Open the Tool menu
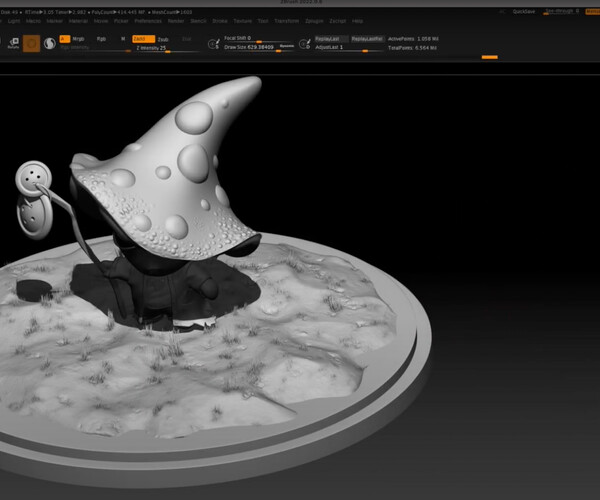 263,21
